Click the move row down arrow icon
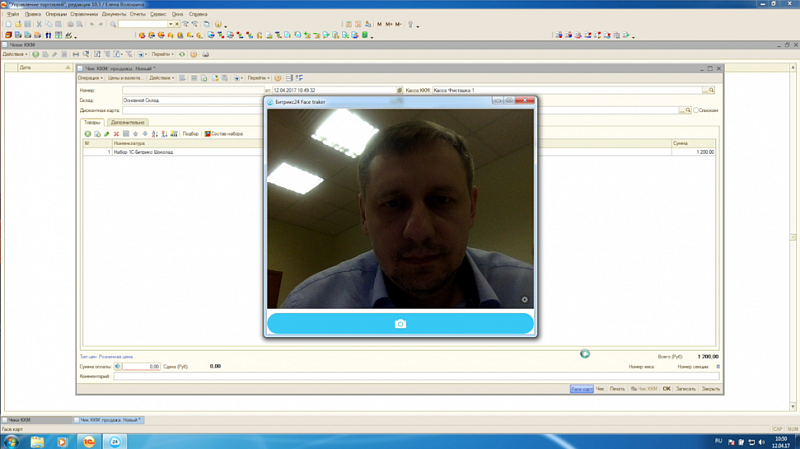This screenshot has width=800, height=449. click(x=145, y=134)
